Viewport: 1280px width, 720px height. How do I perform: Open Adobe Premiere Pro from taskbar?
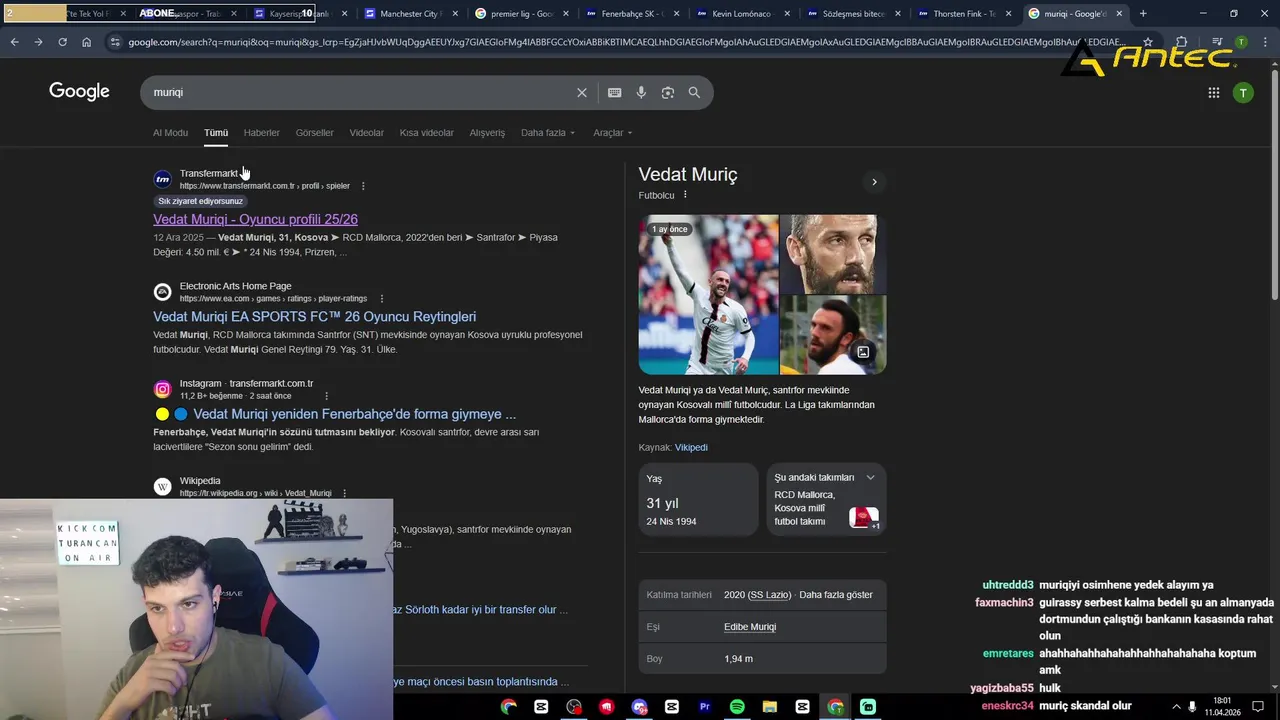[704, 707]
